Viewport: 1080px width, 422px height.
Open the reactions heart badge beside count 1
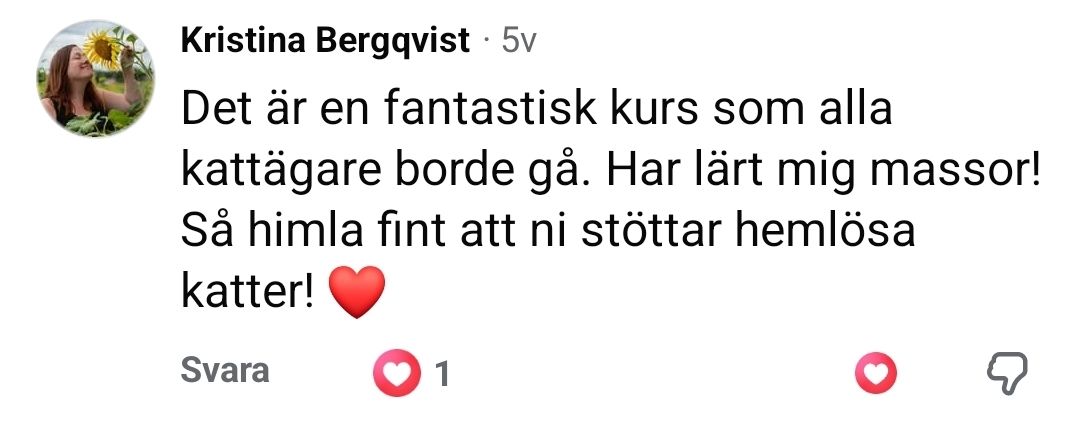[396, 372]
